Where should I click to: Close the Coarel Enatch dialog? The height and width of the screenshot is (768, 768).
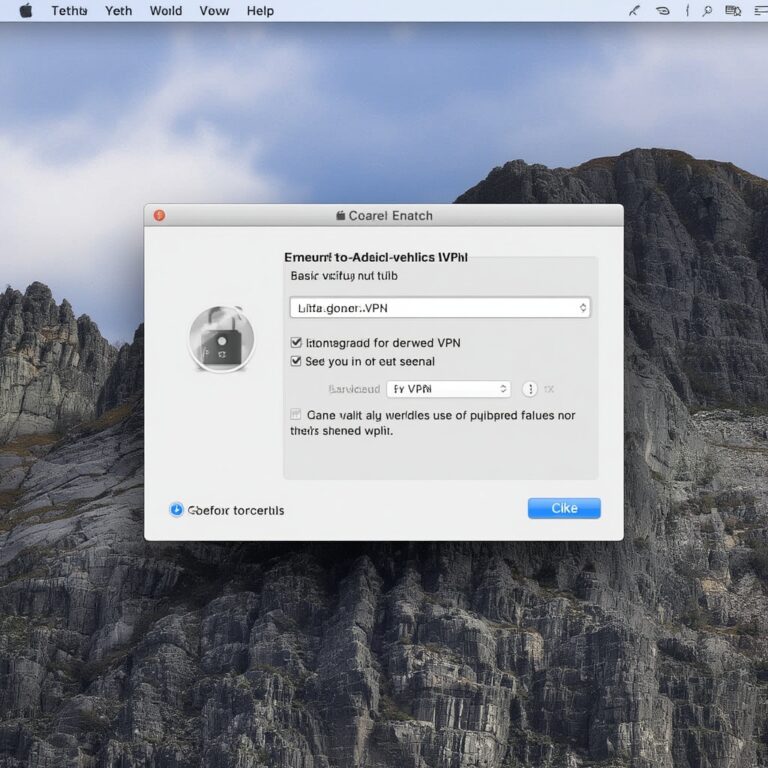click(x=159, y=216)
